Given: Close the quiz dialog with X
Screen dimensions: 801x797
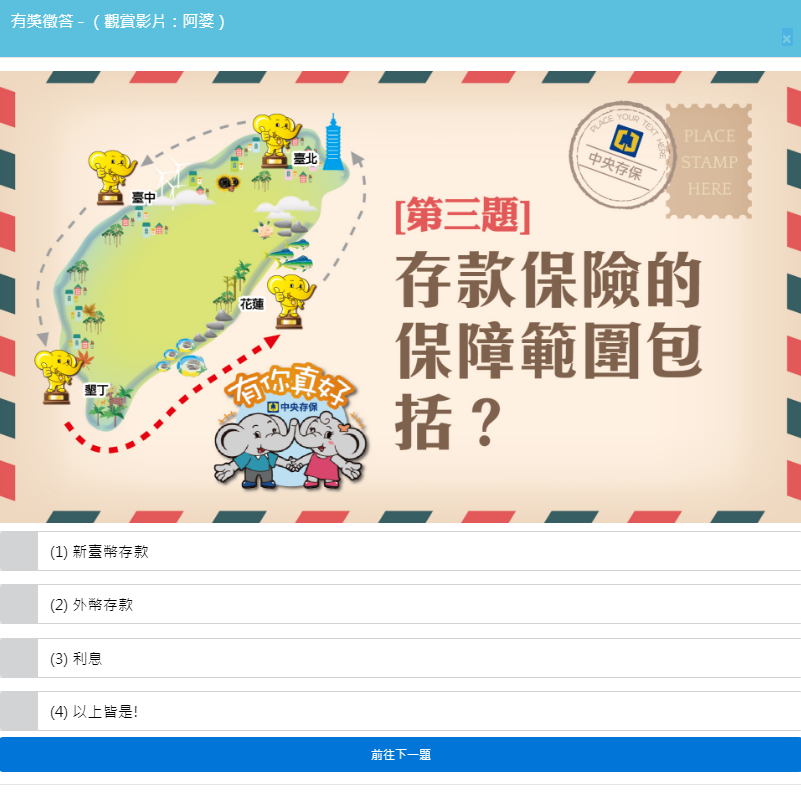Looking at the screenshot, I should point(787,38).
